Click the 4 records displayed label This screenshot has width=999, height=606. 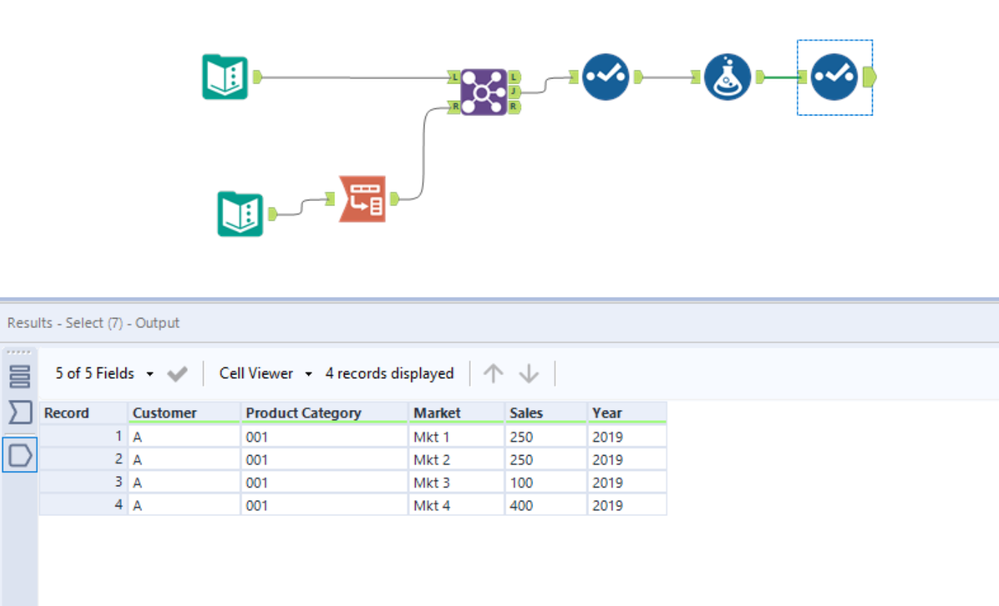(x=389, y=373)
